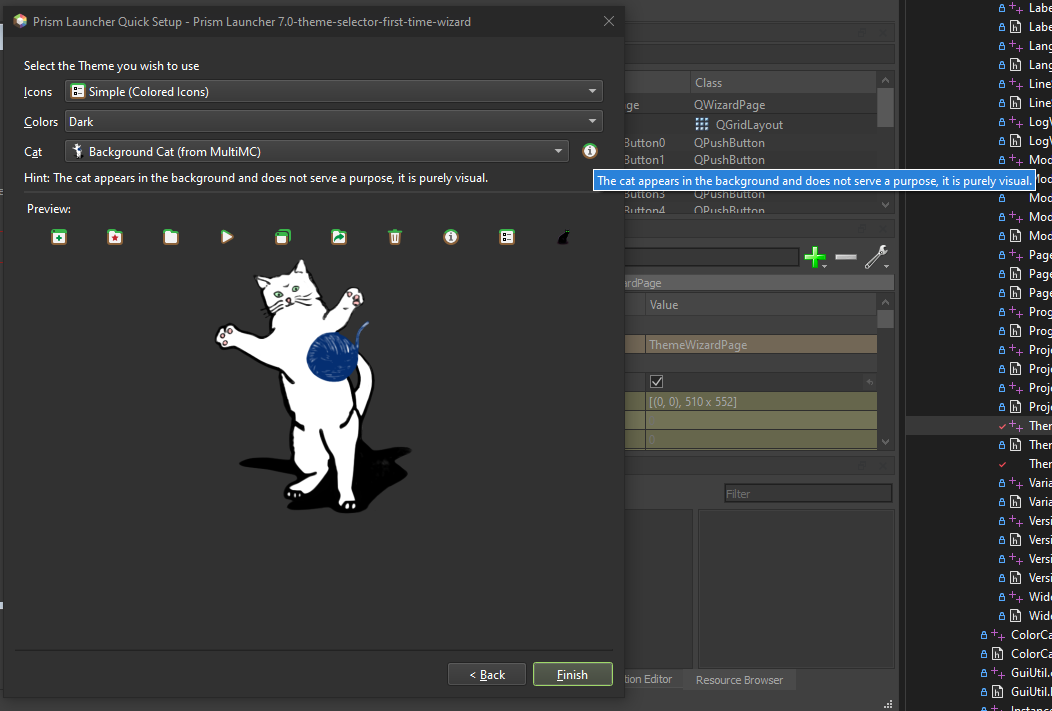
Task: Click the plain folder preview icon
Action: 171,237
